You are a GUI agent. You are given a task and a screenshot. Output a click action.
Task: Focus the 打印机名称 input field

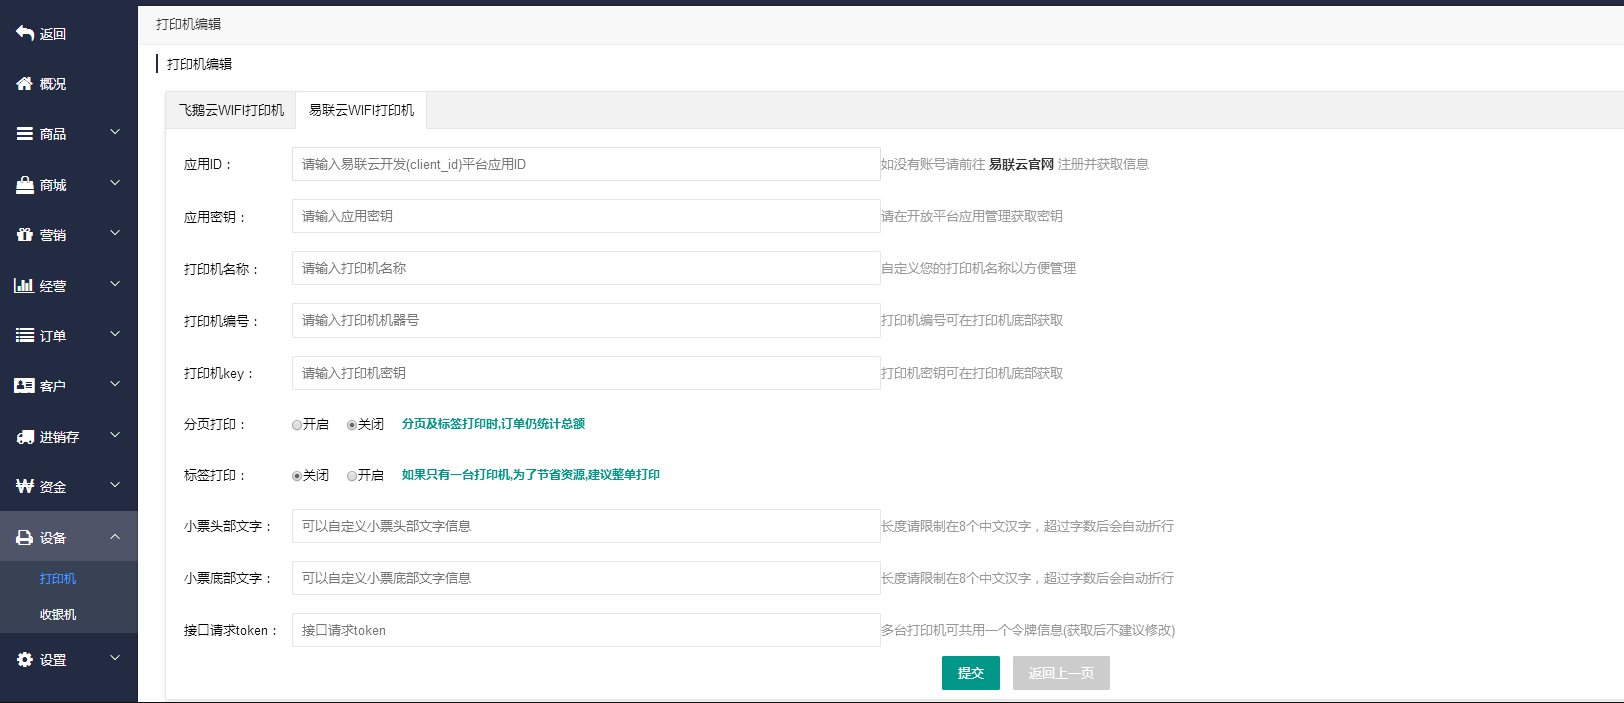[x=586, y=268]
